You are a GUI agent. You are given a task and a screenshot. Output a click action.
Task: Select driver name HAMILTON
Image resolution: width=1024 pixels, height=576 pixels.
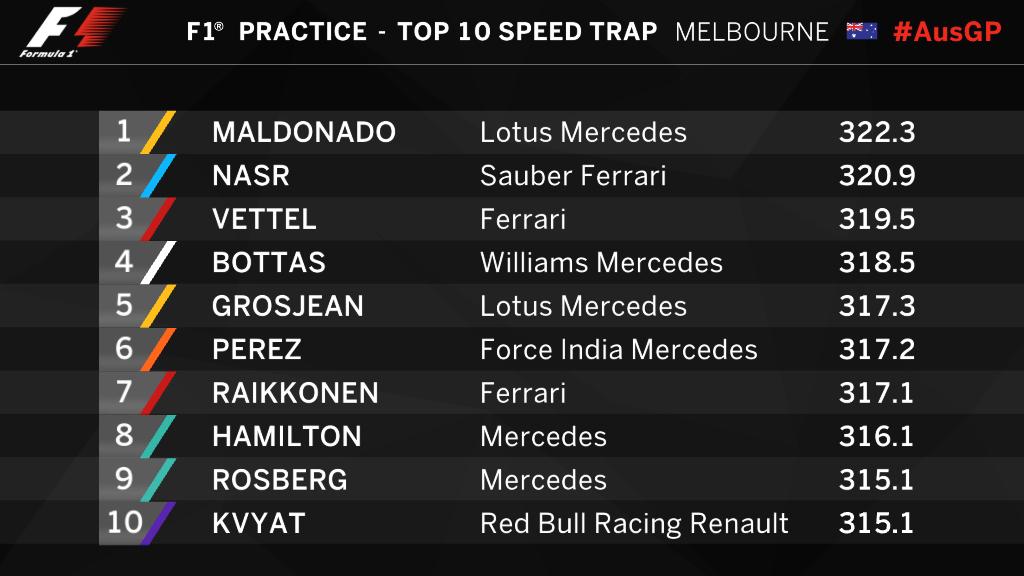coord(287,436)
